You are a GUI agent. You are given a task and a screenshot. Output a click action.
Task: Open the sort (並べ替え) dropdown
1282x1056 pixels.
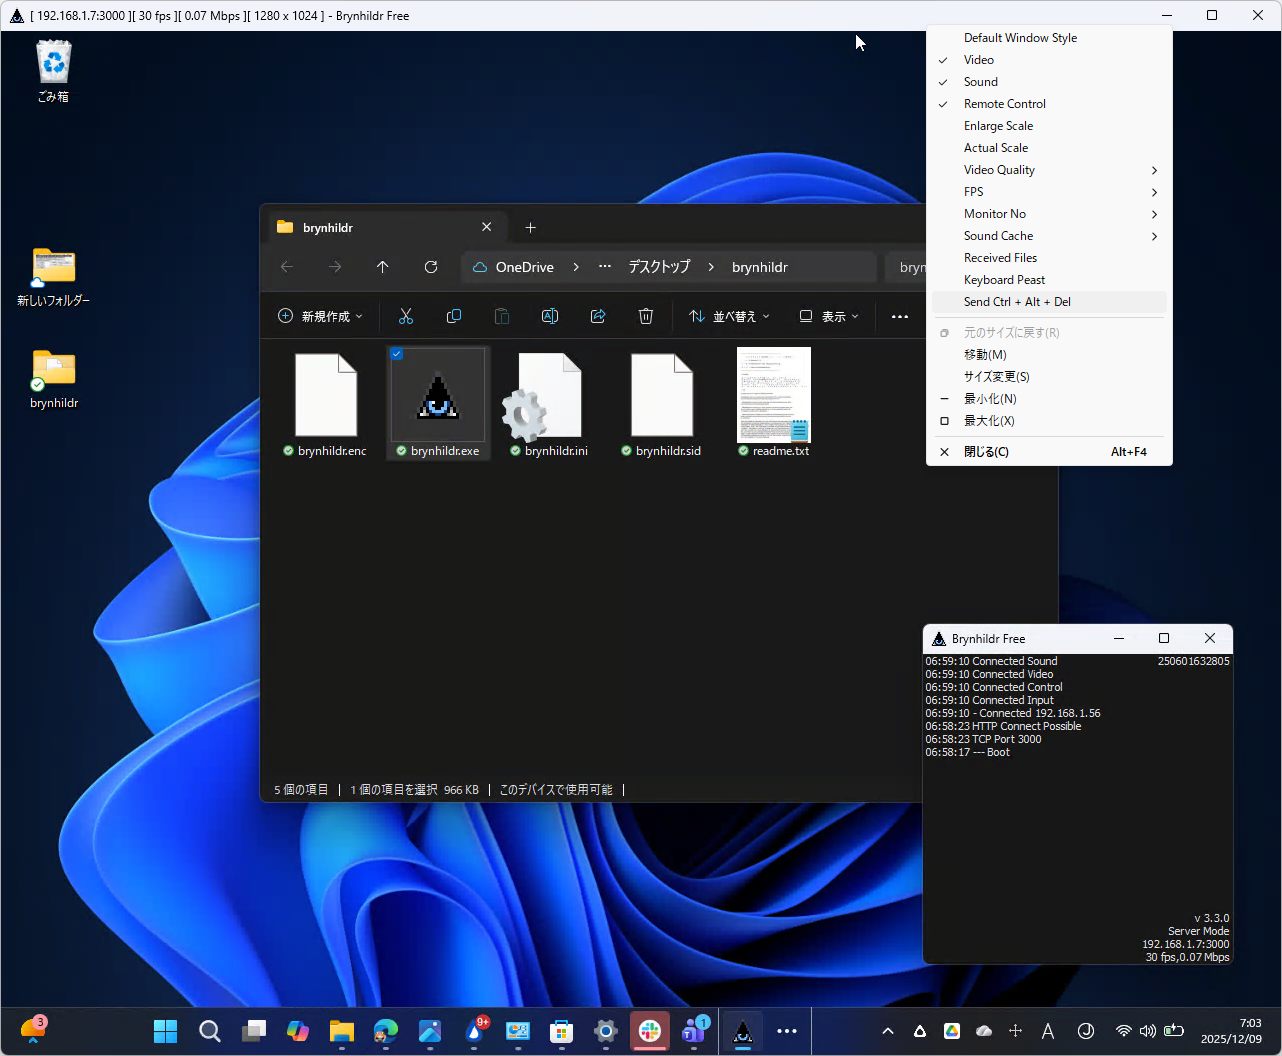click(x=730, y=316)
